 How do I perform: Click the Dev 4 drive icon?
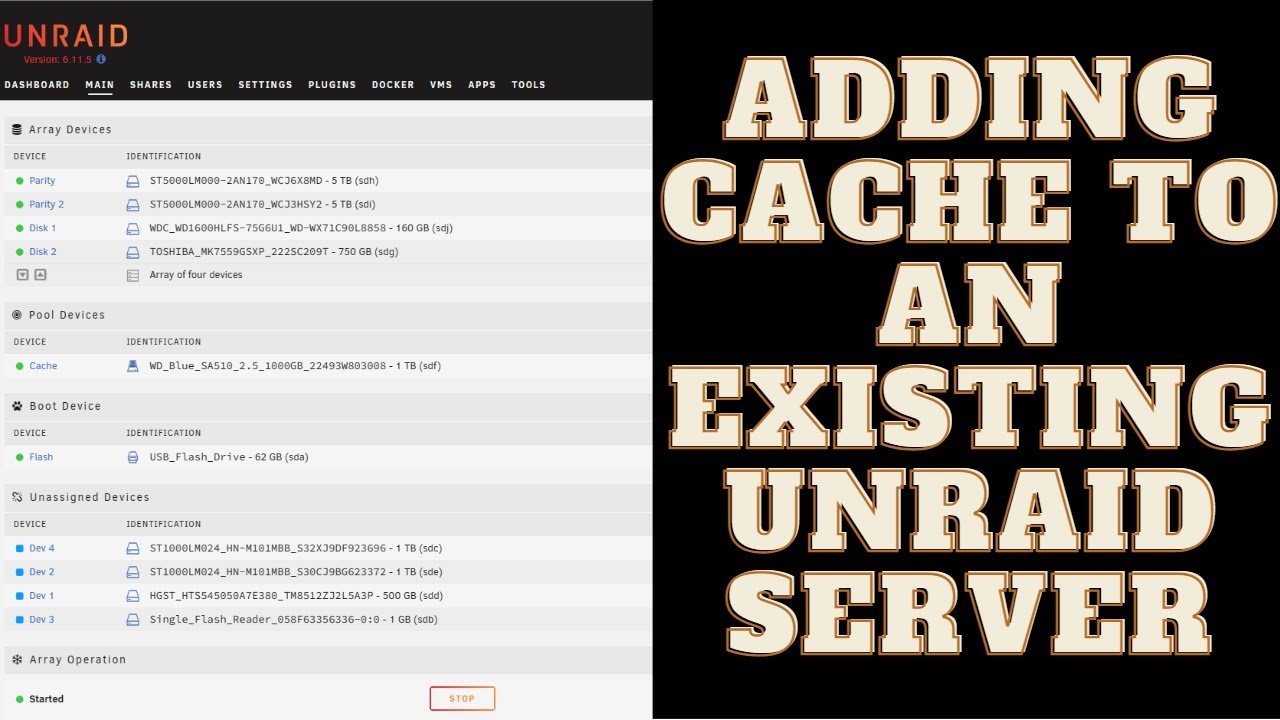pyautogui.click(x=133, y=548)
